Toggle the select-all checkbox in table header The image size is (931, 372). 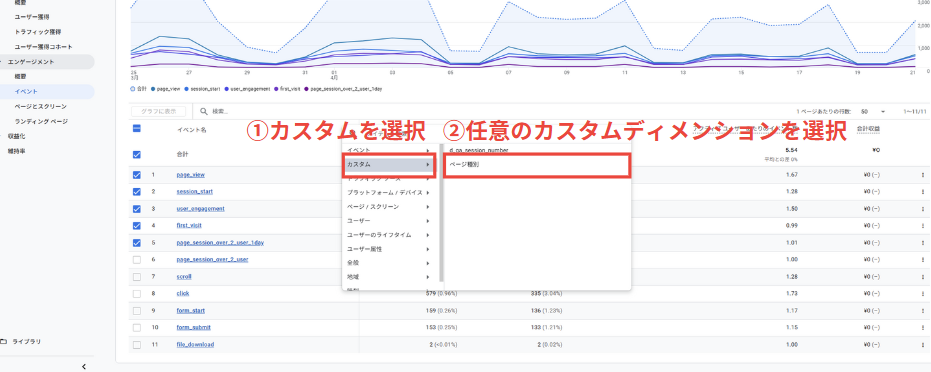[137, 128]
